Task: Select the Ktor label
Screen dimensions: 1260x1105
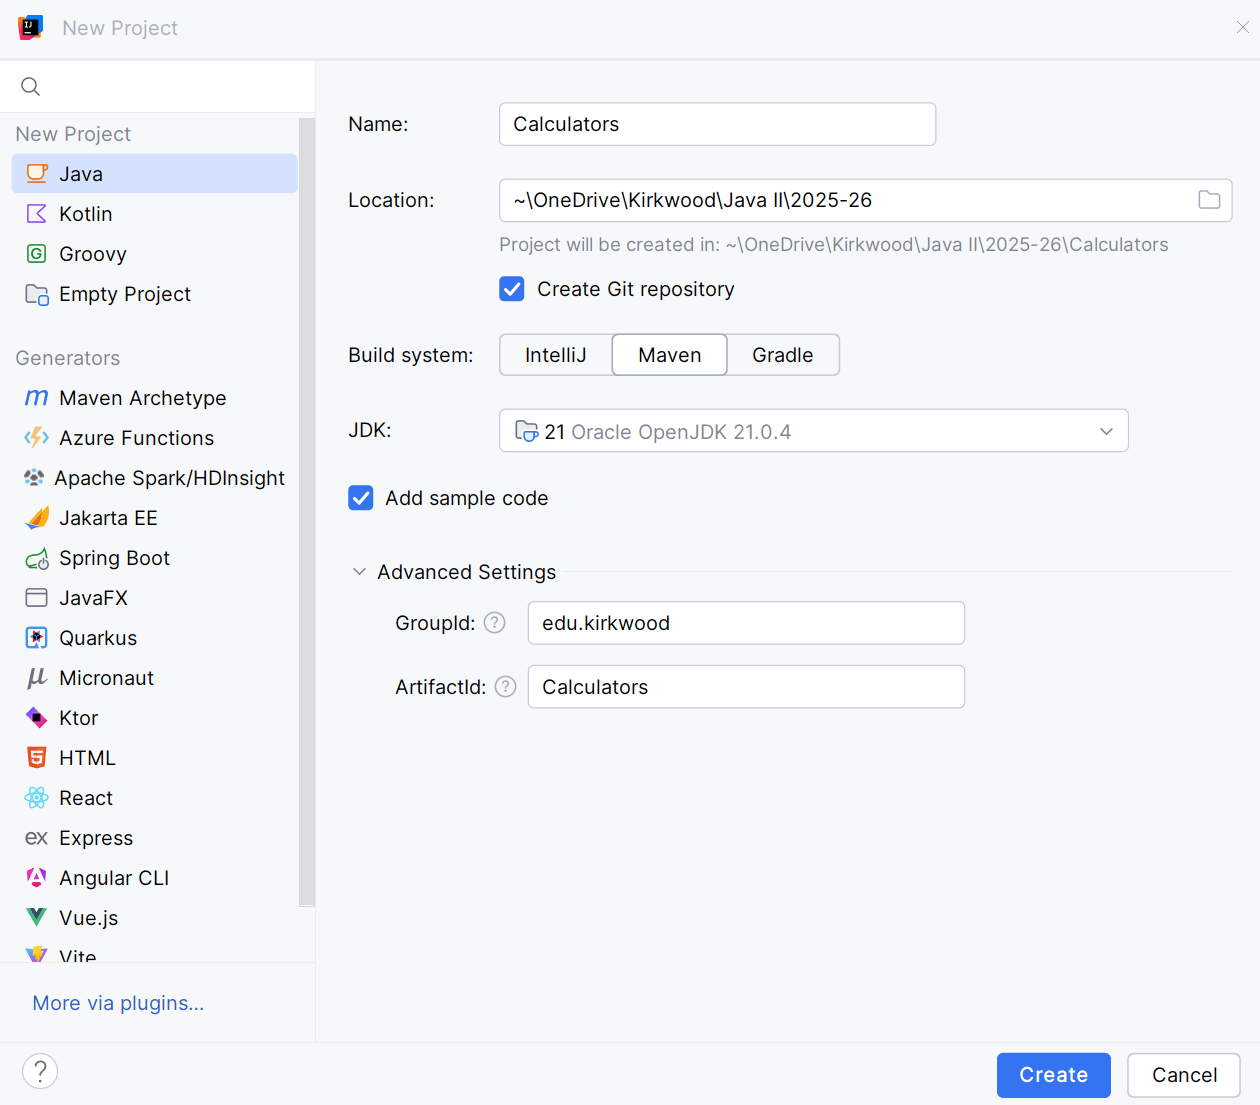Action: point(78,718)
